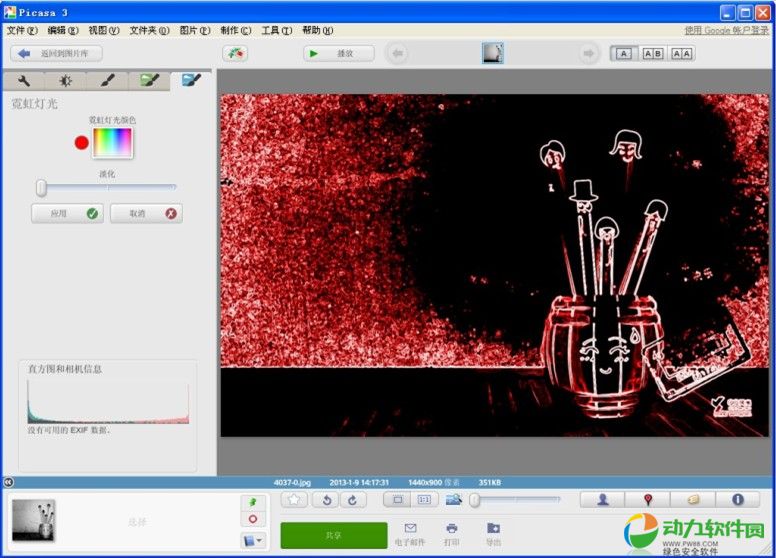776x558 pixels.
Task: Click the rotate counterclockwise icon
Action: (326, 499)
